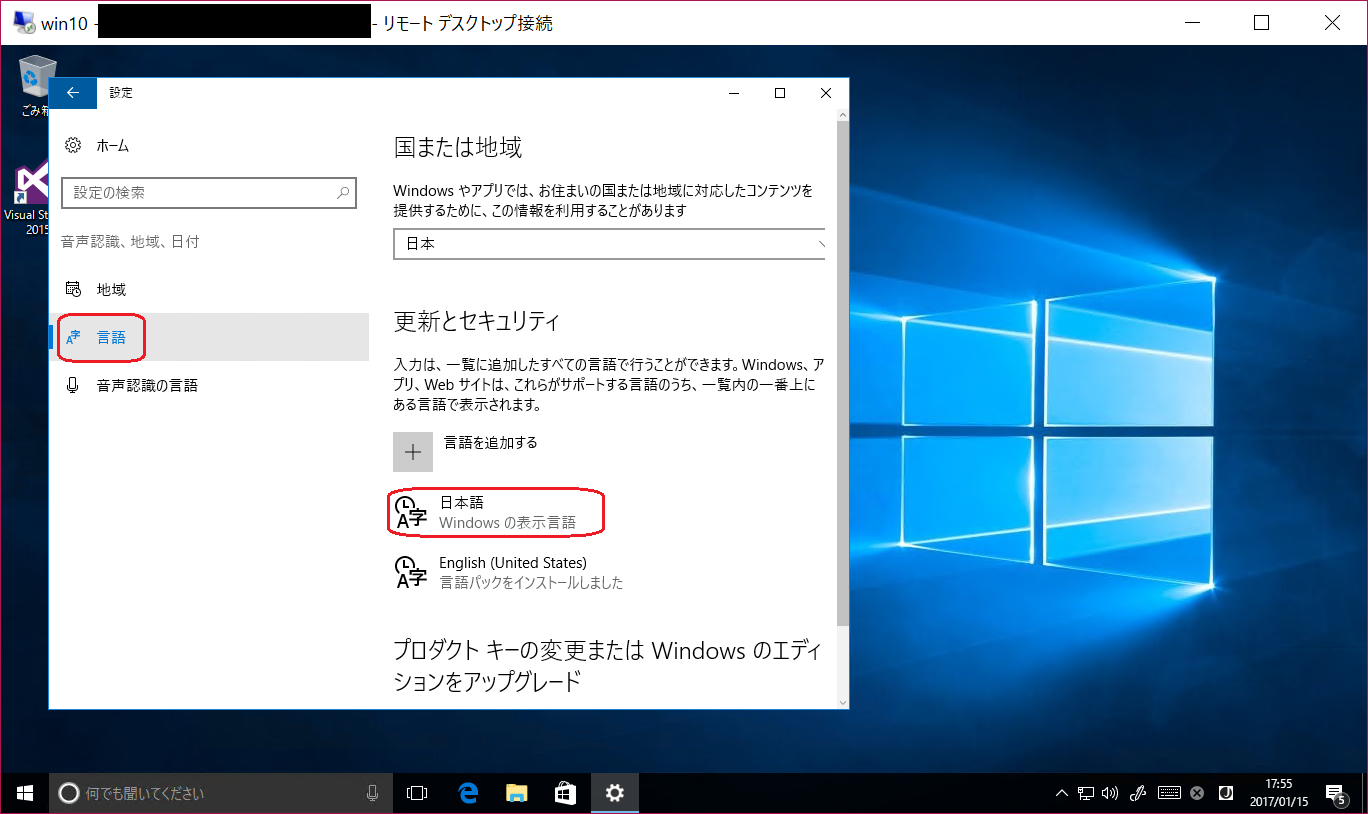Open the 日本 country or region dropdown
Screen dimensions: 1368x814
pyautogui.click(x=609, y=243)
